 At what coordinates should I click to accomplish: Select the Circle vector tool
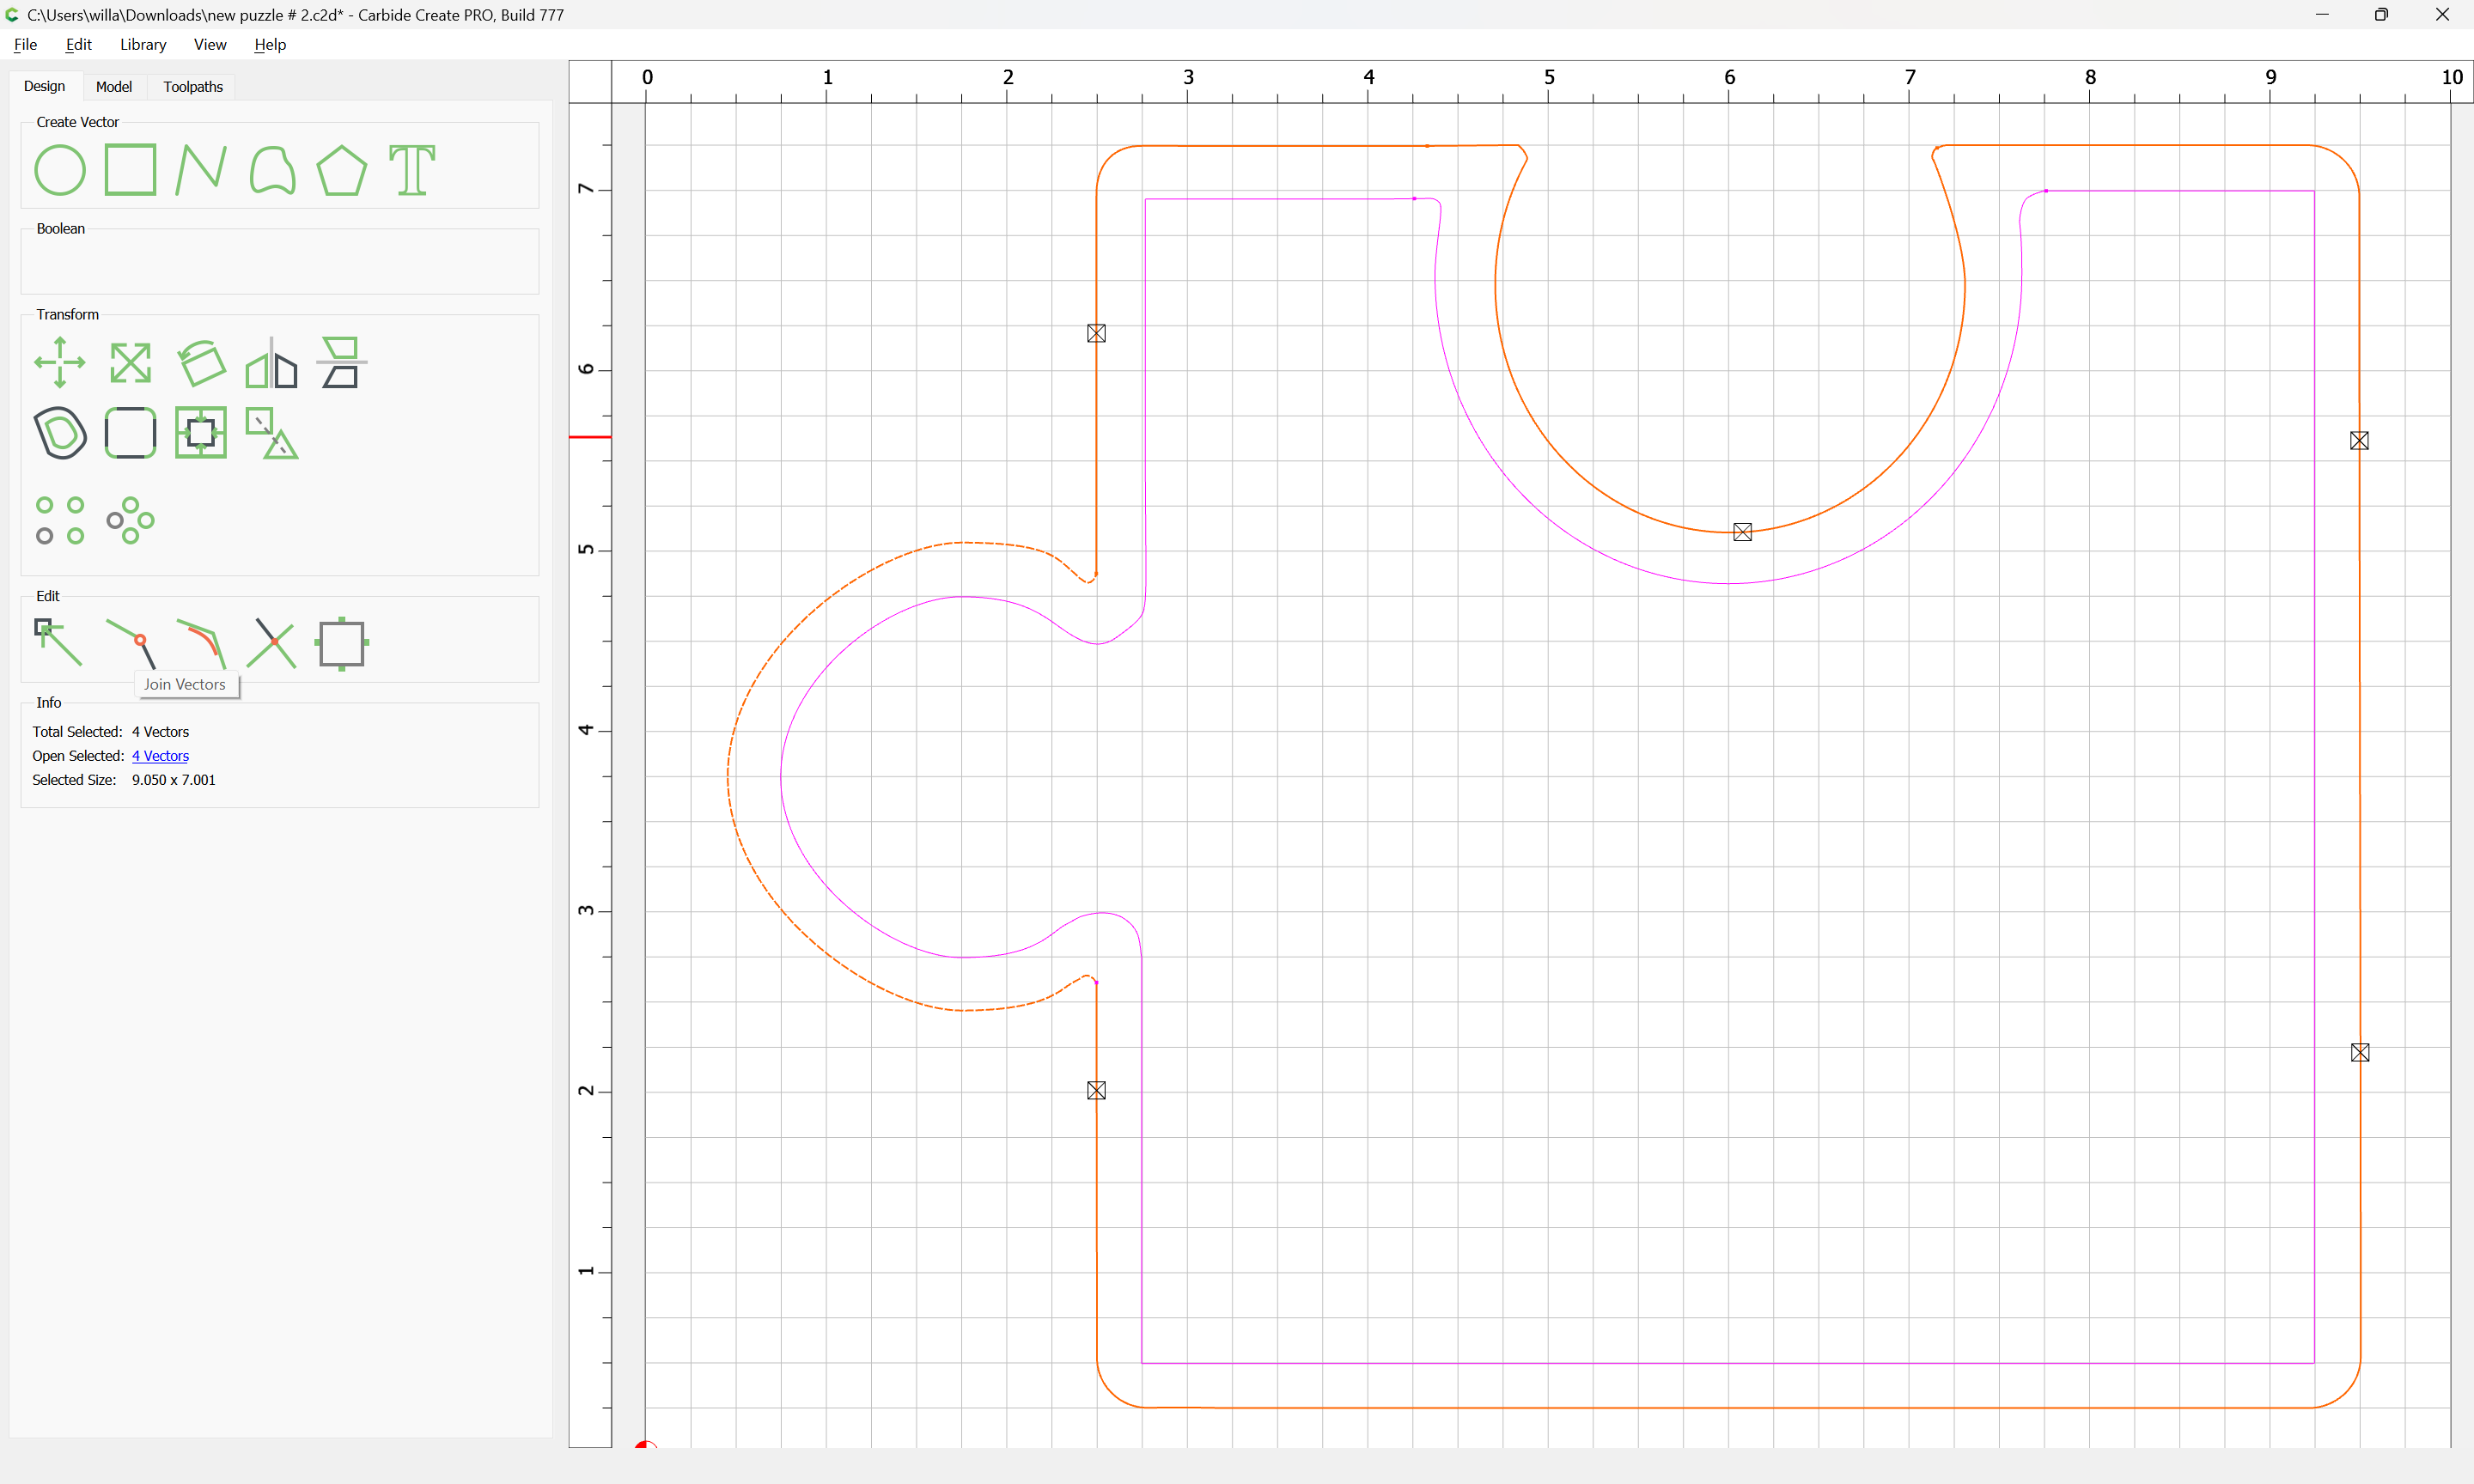[60, 170]
